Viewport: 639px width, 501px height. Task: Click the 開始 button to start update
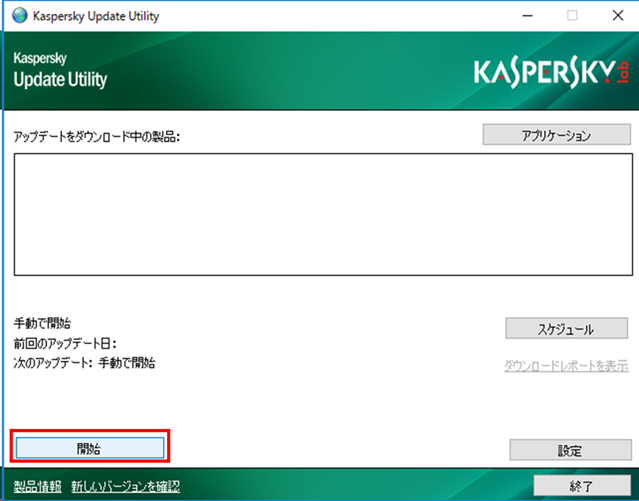point(90,448)
